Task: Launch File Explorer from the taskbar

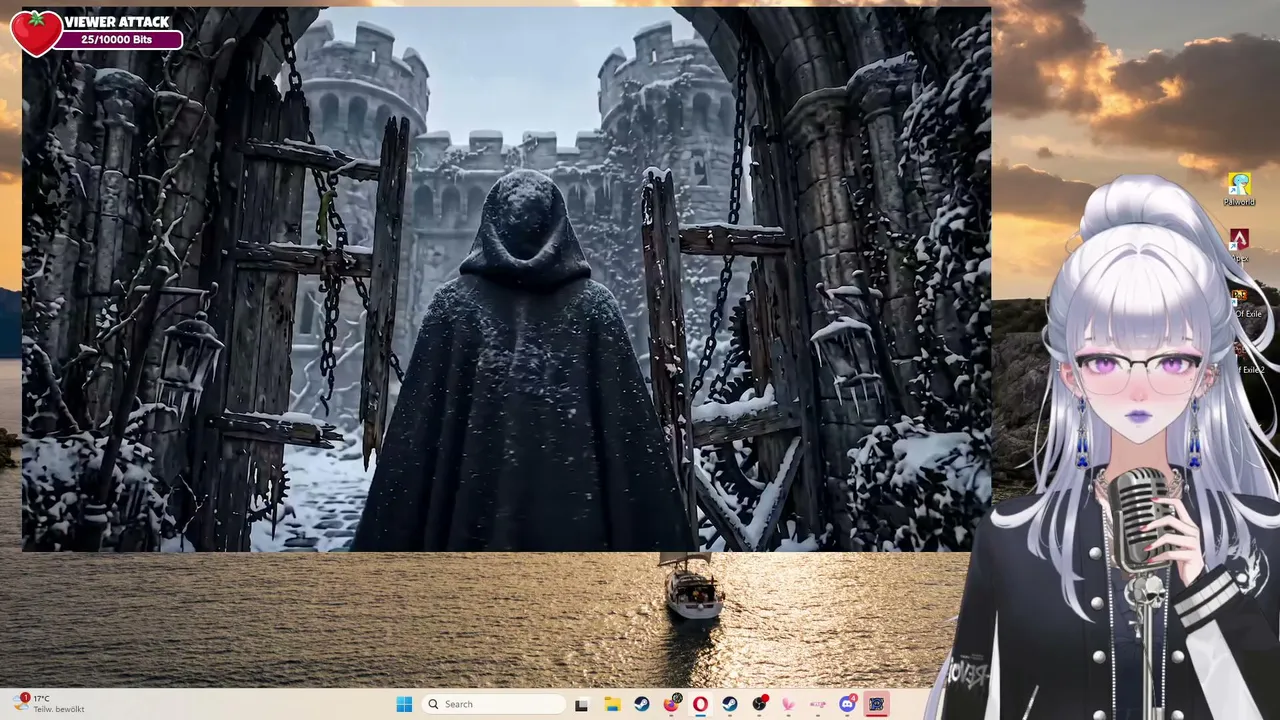Action: [x=612, y=704]
